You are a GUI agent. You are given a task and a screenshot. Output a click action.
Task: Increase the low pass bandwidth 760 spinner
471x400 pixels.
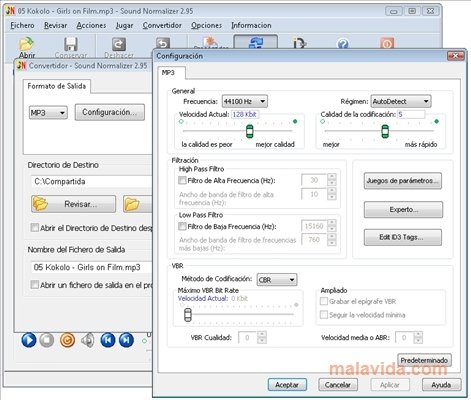tap(331, 237)
